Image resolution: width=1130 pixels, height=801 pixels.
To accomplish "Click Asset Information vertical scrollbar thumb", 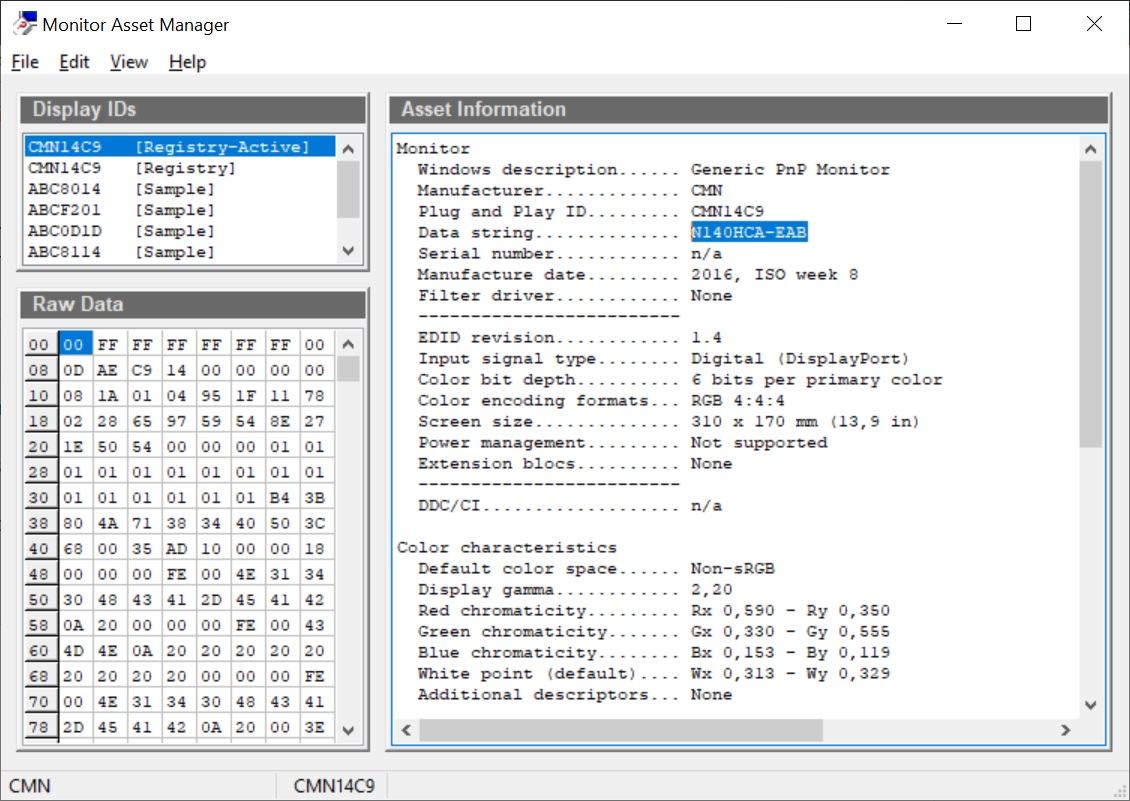I will pyautogui.click(x=1090, y=304).
